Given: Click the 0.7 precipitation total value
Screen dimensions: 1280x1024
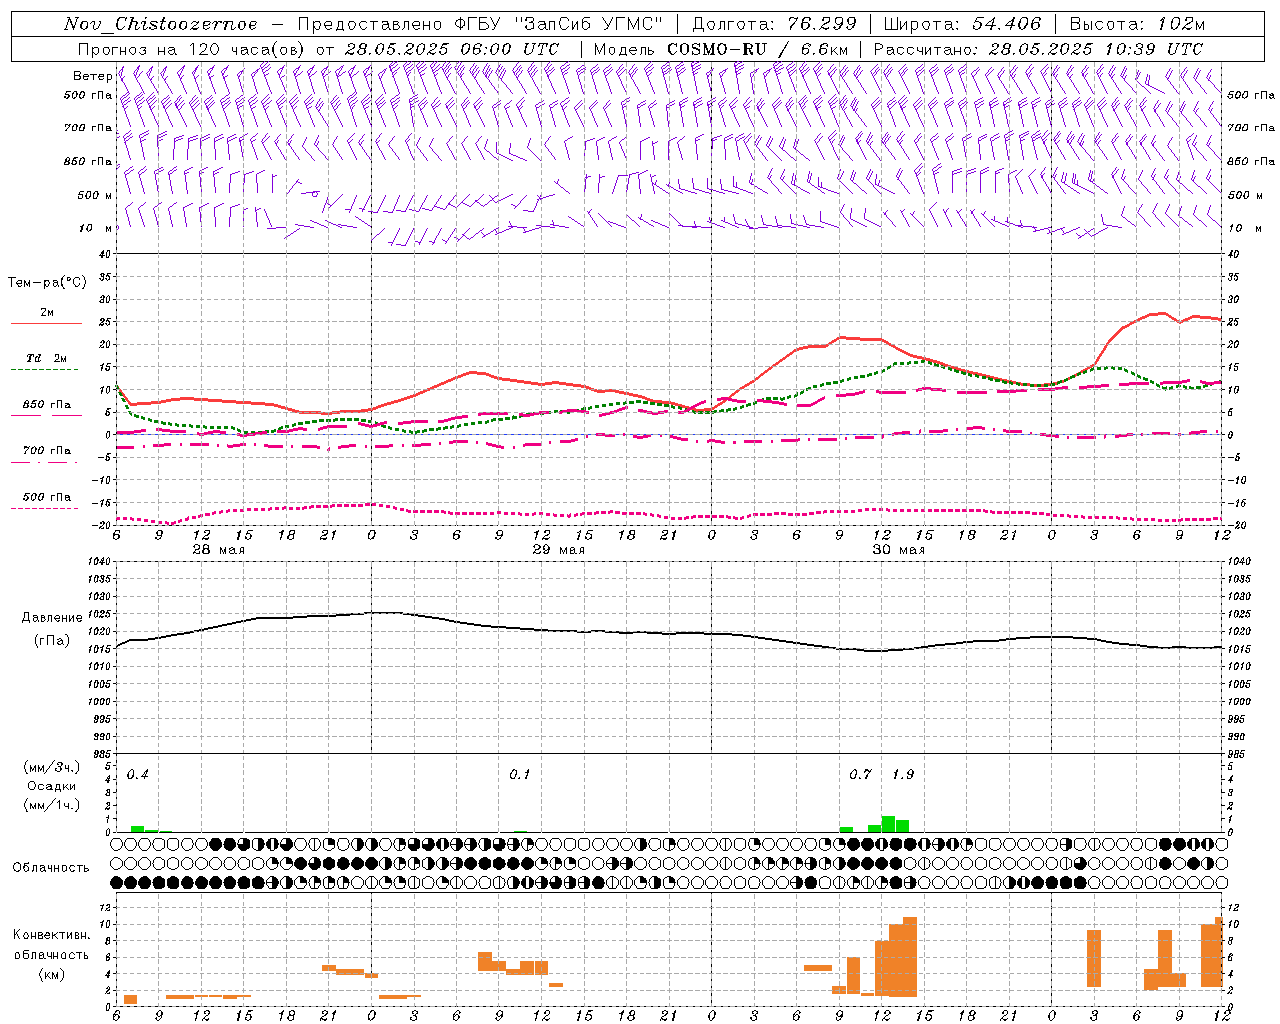Looking at the screenshot, I should pyautogui.click(x=860, y=775).
